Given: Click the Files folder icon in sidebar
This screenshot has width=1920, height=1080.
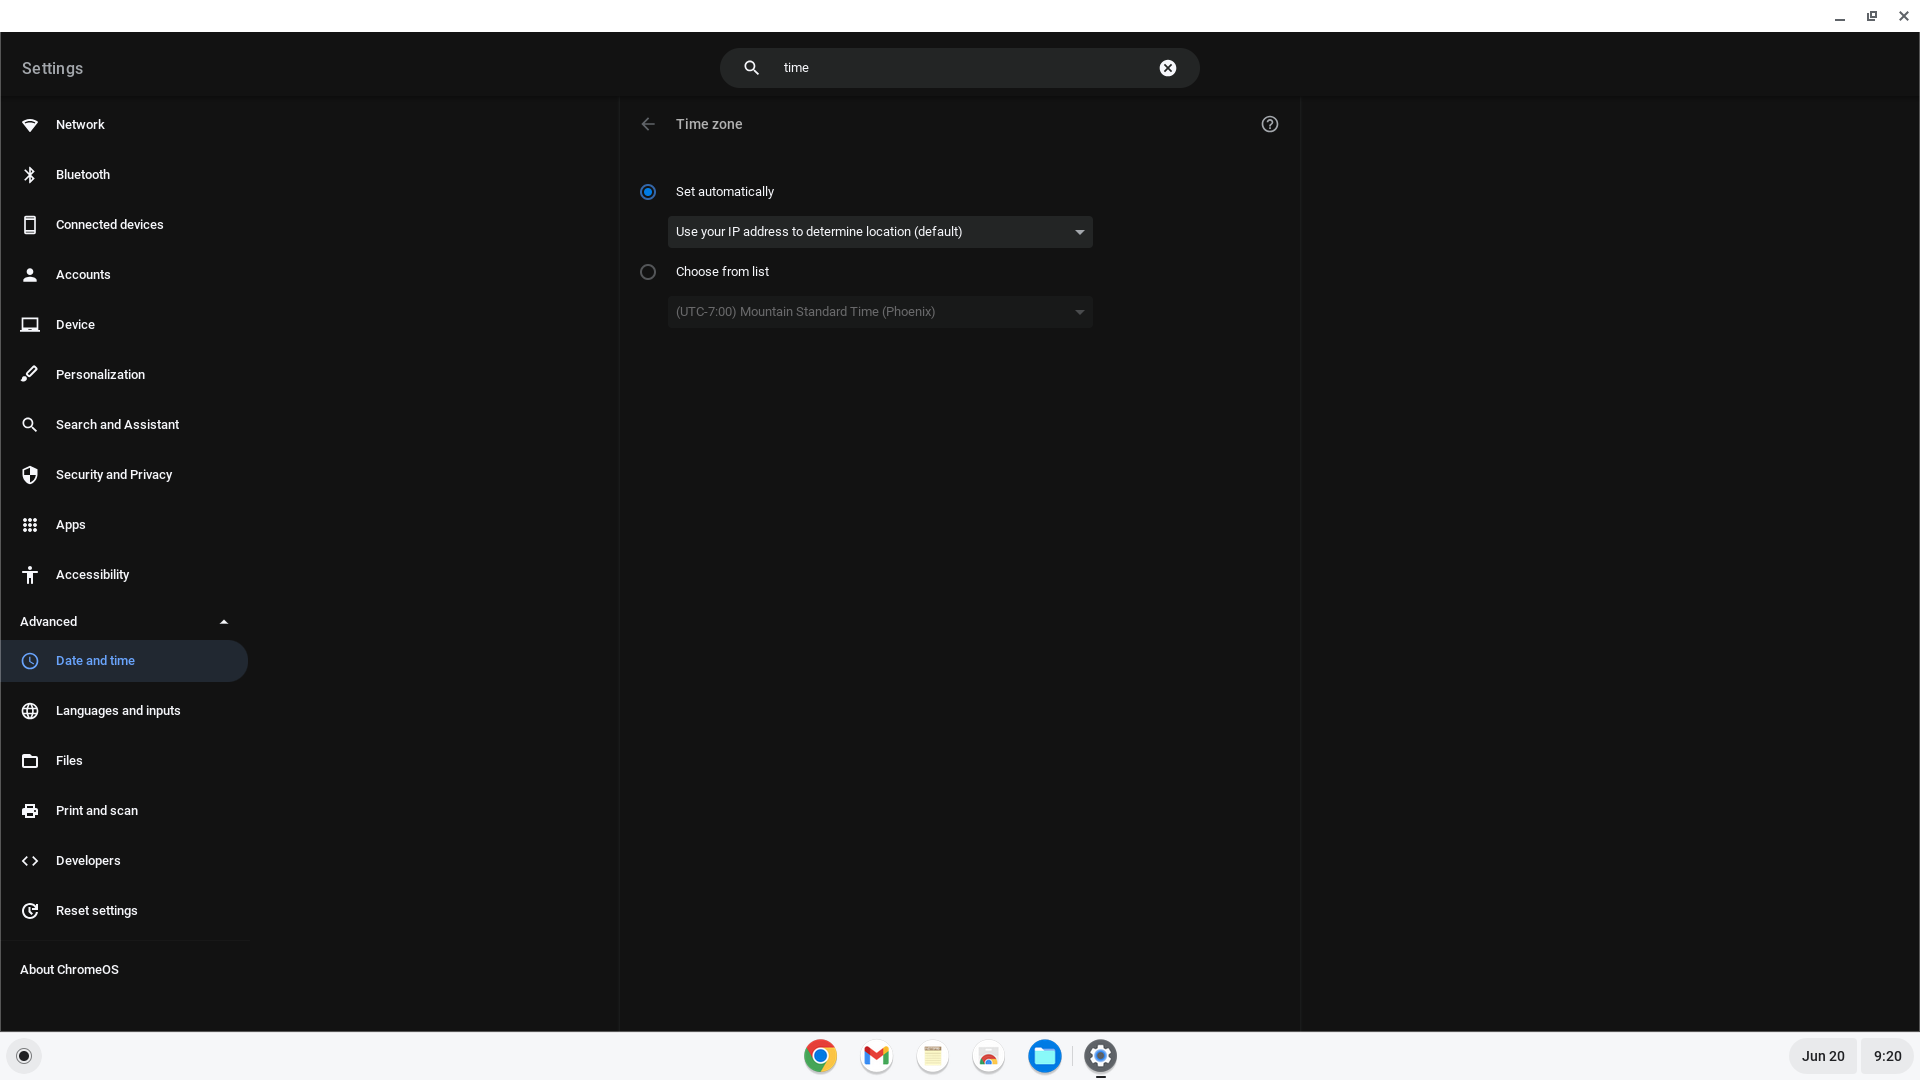Looking at the screenshot, I should [x=30, y=761].
